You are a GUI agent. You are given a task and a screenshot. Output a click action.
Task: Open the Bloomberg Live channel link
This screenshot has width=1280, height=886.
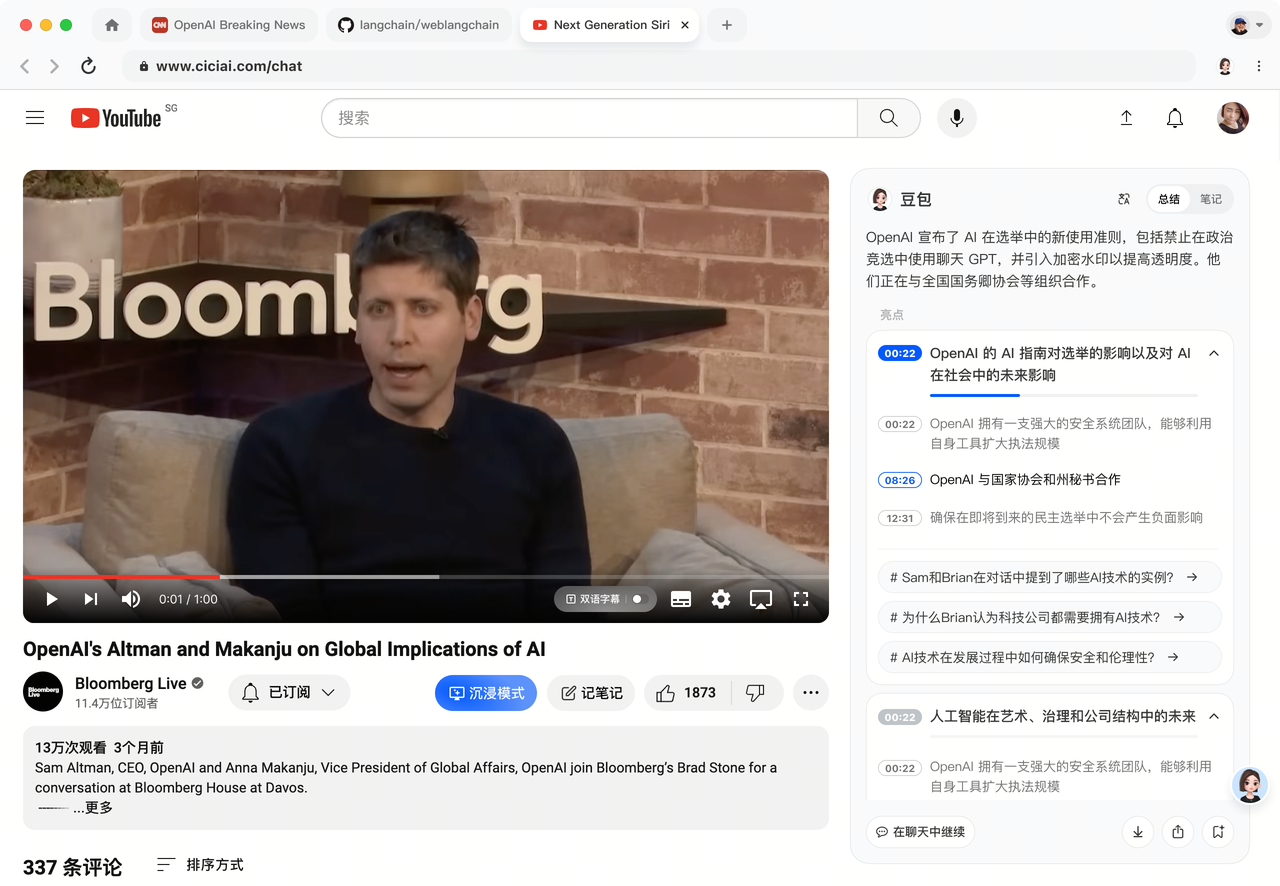131,683
